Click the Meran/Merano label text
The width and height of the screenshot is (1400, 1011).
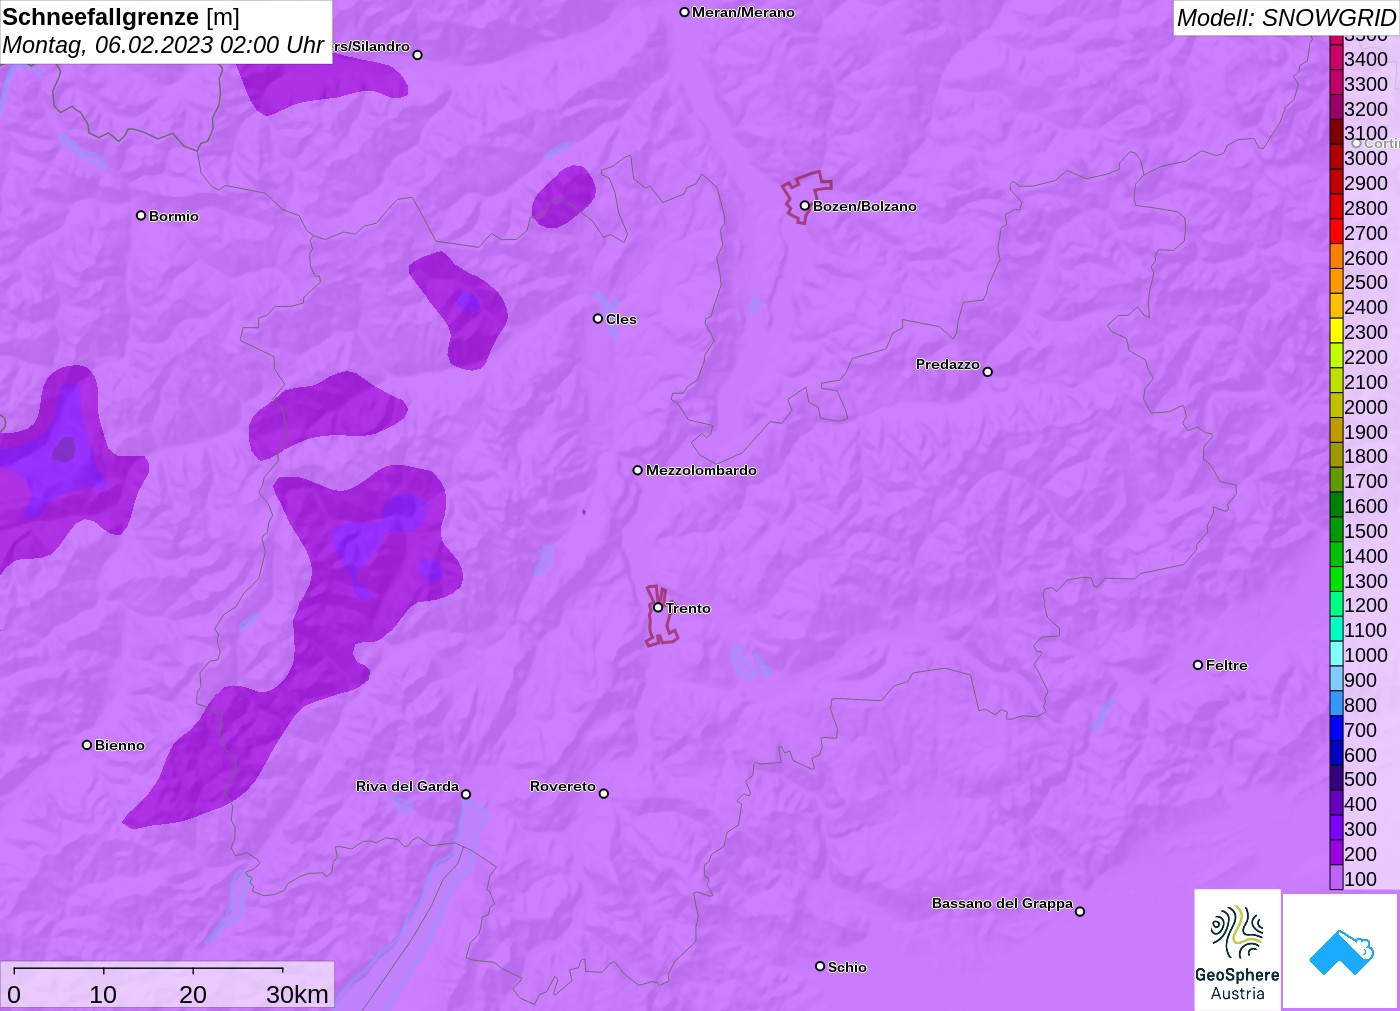(743, 12)
